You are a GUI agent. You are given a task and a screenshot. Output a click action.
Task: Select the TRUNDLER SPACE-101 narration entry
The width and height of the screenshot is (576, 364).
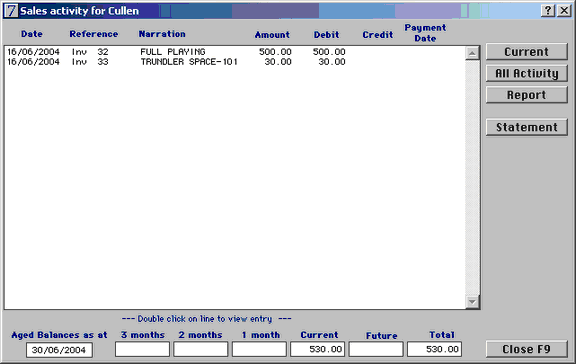[x=189, y=62]
